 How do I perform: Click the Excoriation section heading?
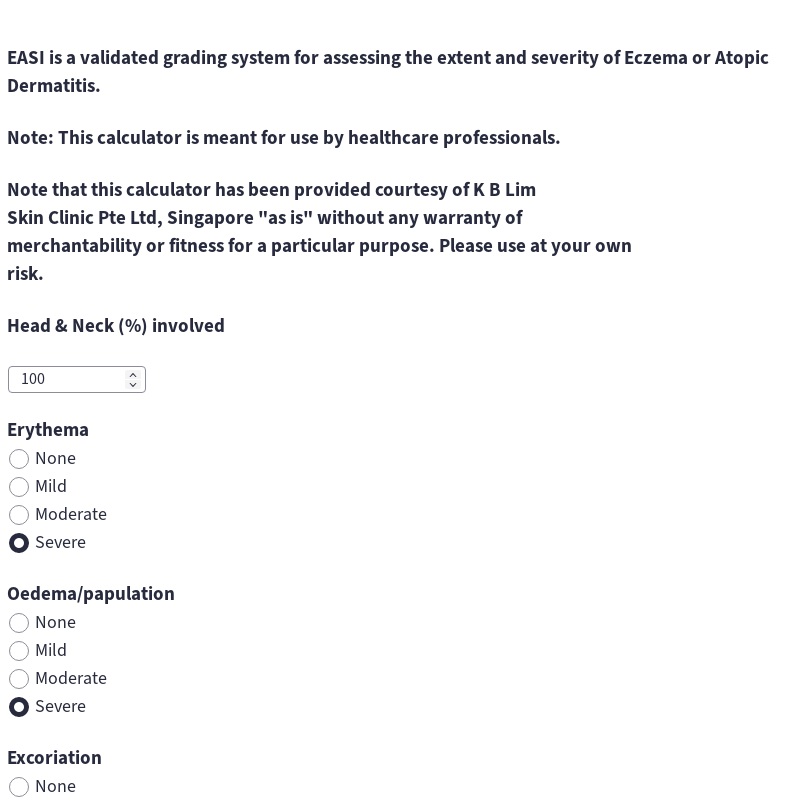[x=54, y=758]
